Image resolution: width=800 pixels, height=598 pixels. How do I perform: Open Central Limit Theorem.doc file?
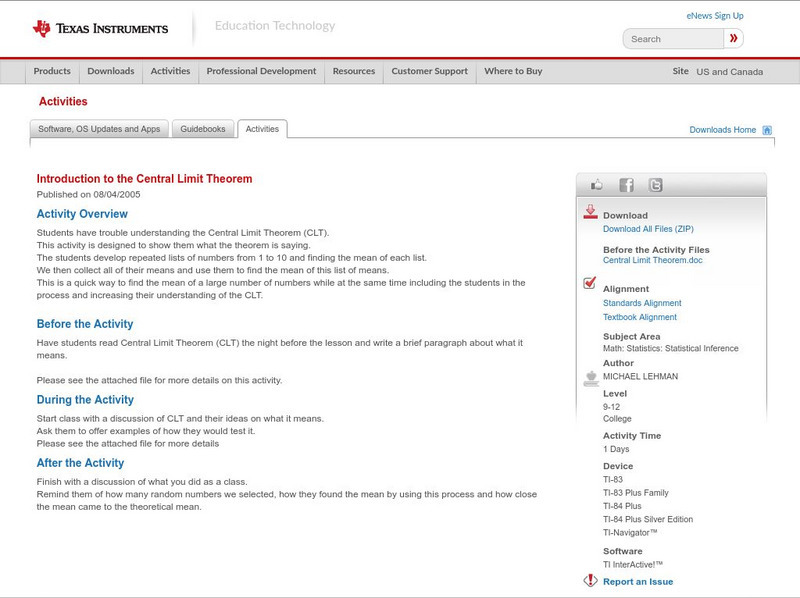click(x=653, y=260)
